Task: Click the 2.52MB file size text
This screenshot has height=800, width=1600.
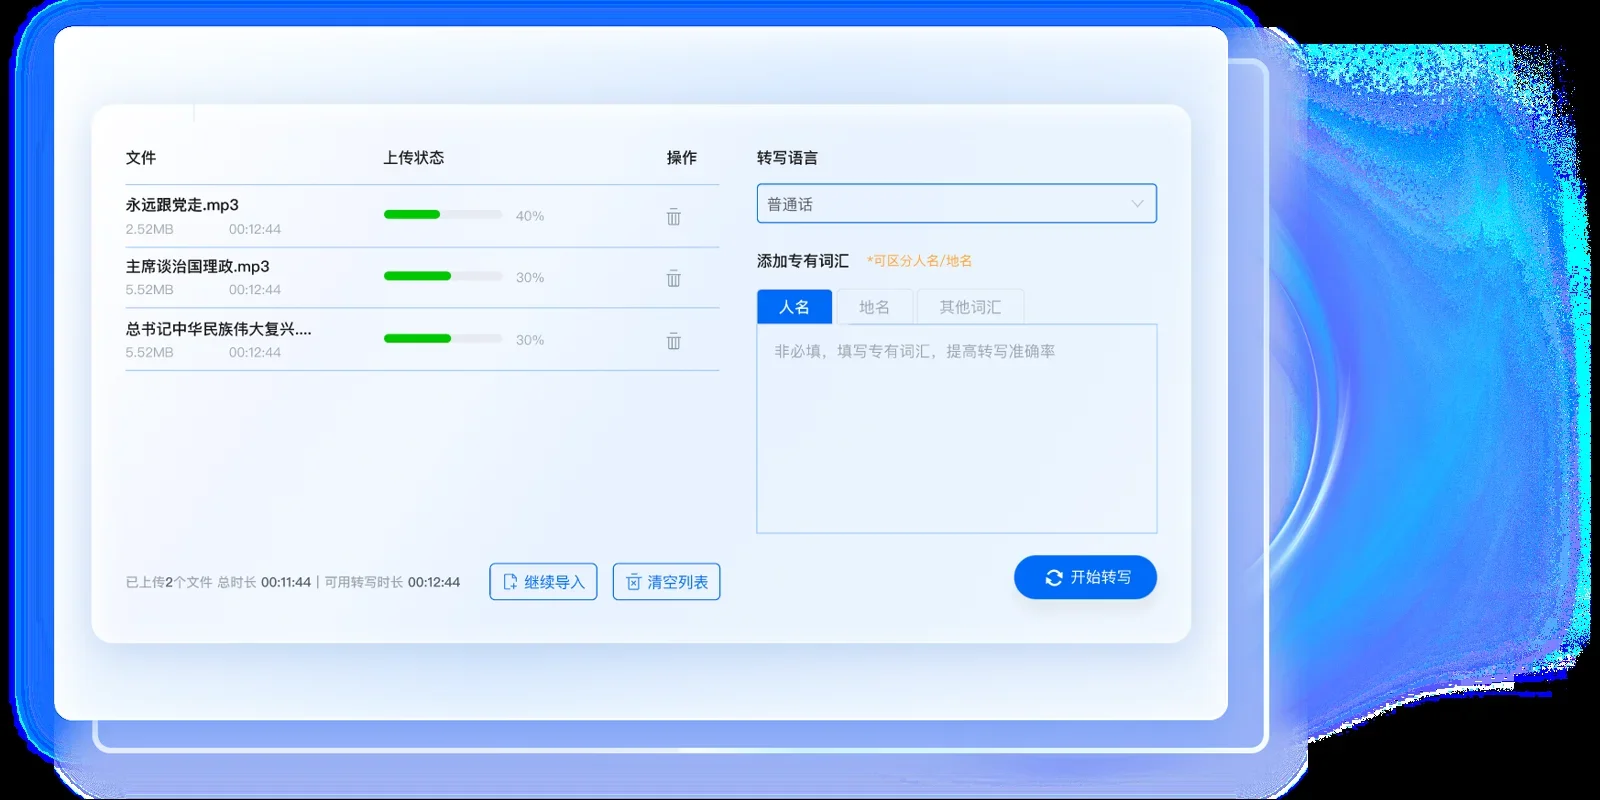Action: 149,229
